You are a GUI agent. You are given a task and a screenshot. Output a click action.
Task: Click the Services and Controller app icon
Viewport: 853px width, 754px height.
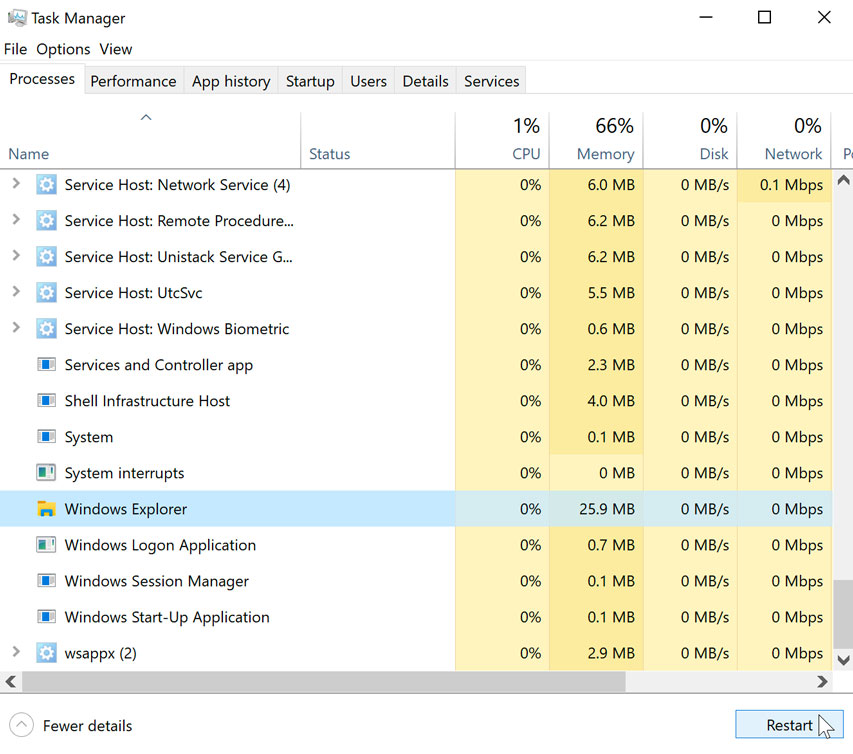pos(46,364)
